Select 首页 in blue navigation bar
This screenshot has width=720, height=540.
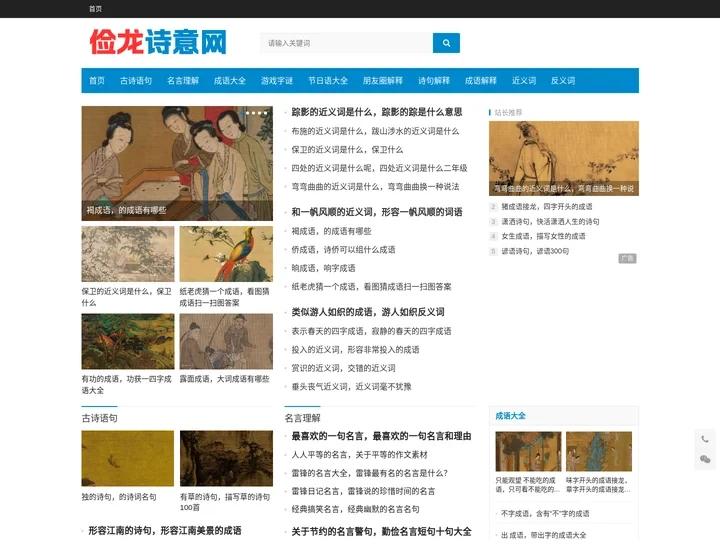97,81
